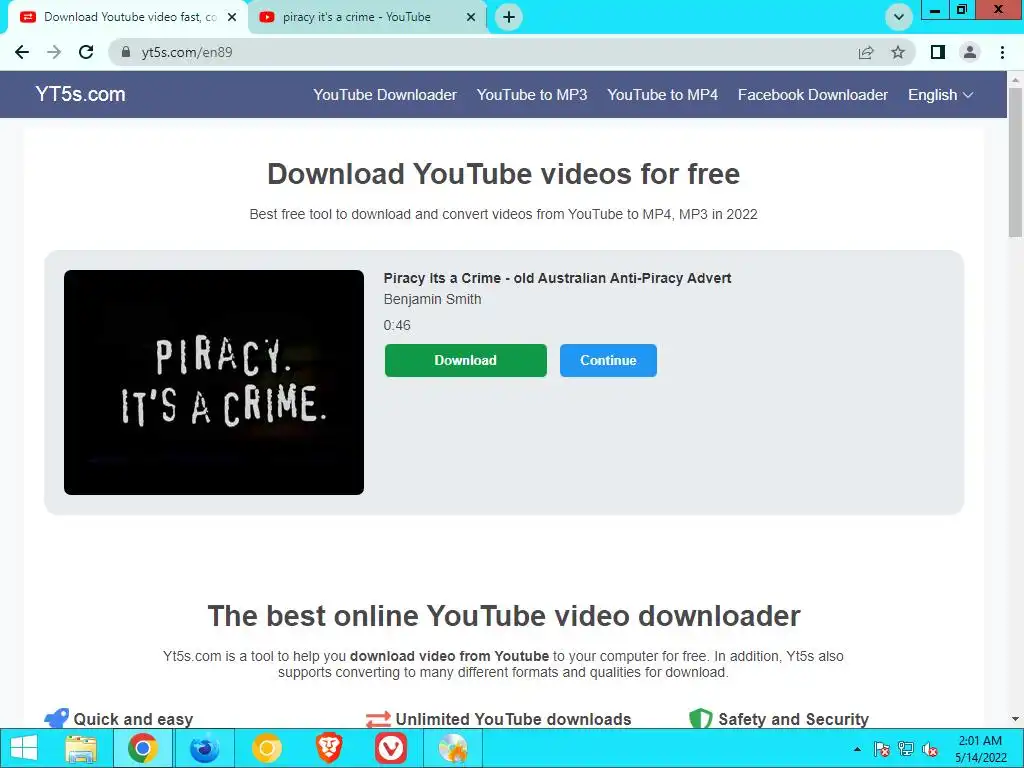Screen dimensions: 1024x768
Task: Click the network tray icon
Action: (x=905, y=749)
